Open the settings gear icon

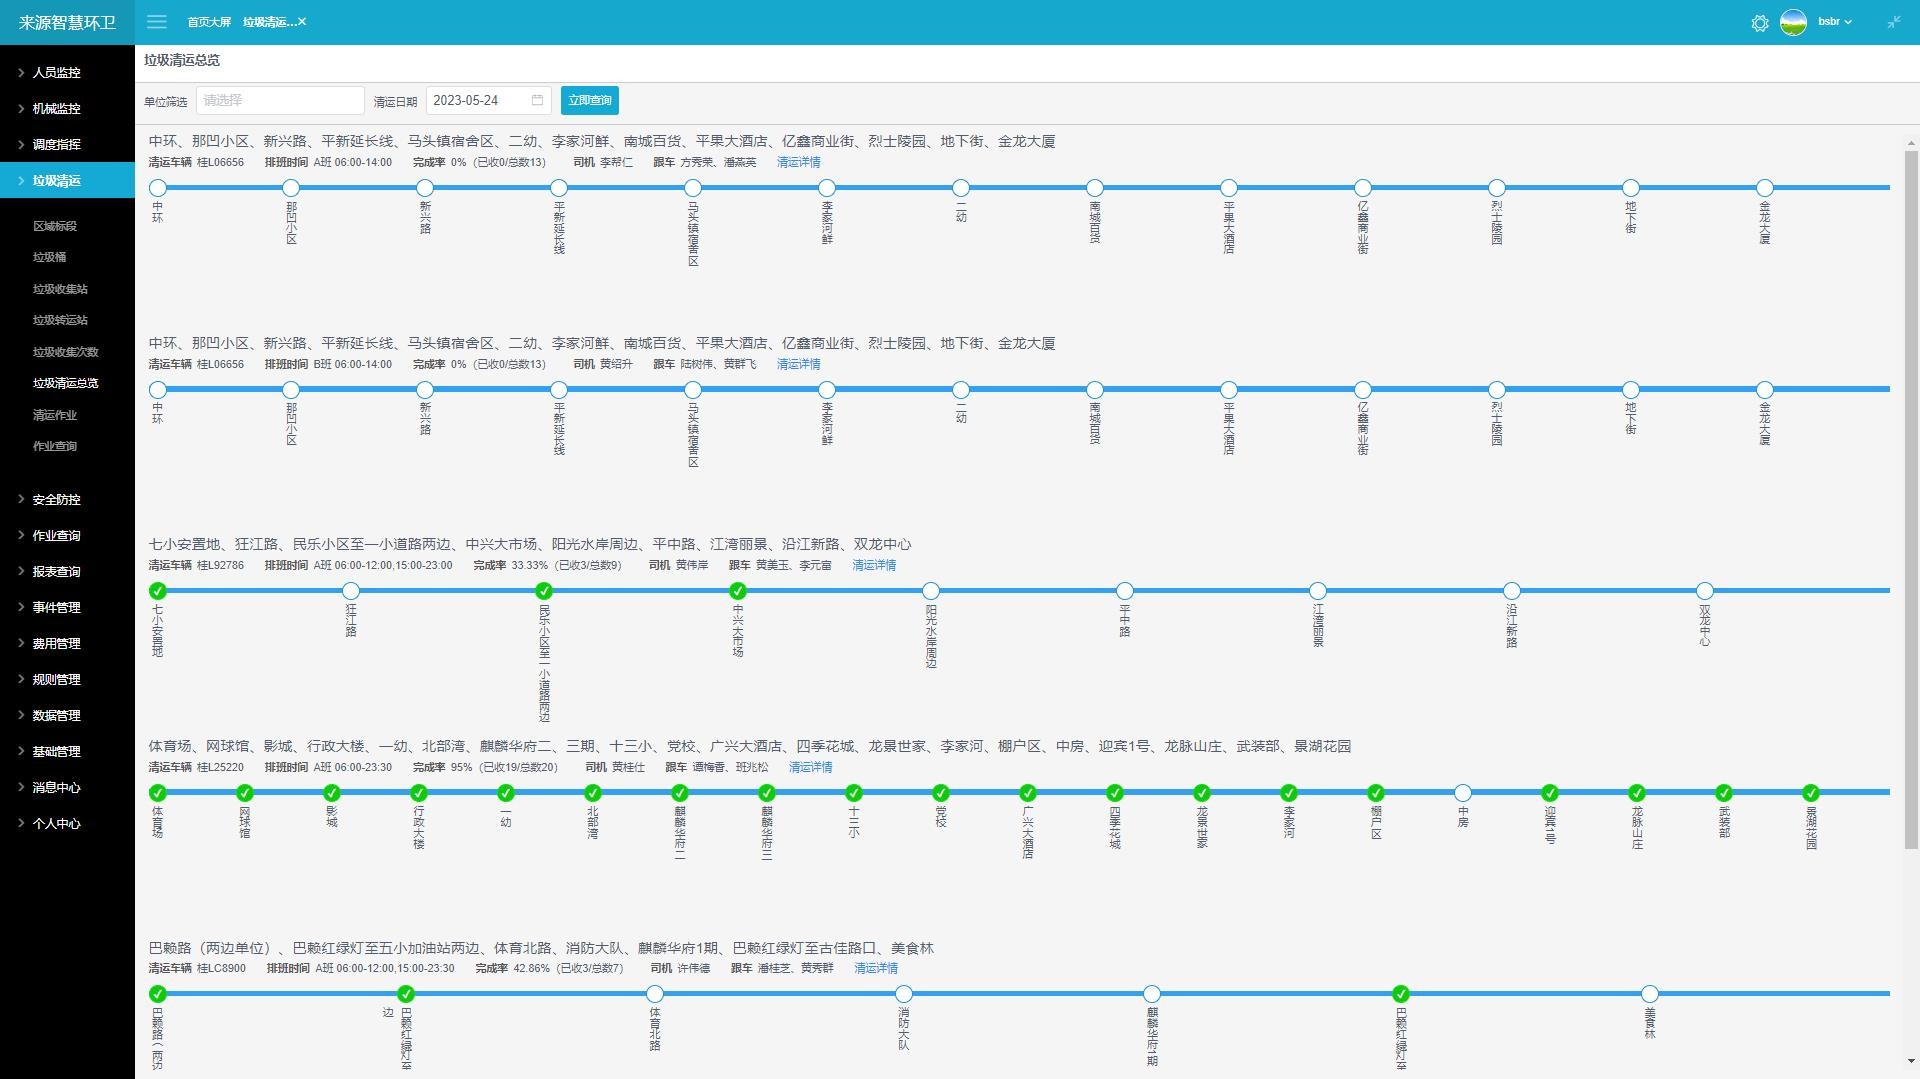(1760, 23)
